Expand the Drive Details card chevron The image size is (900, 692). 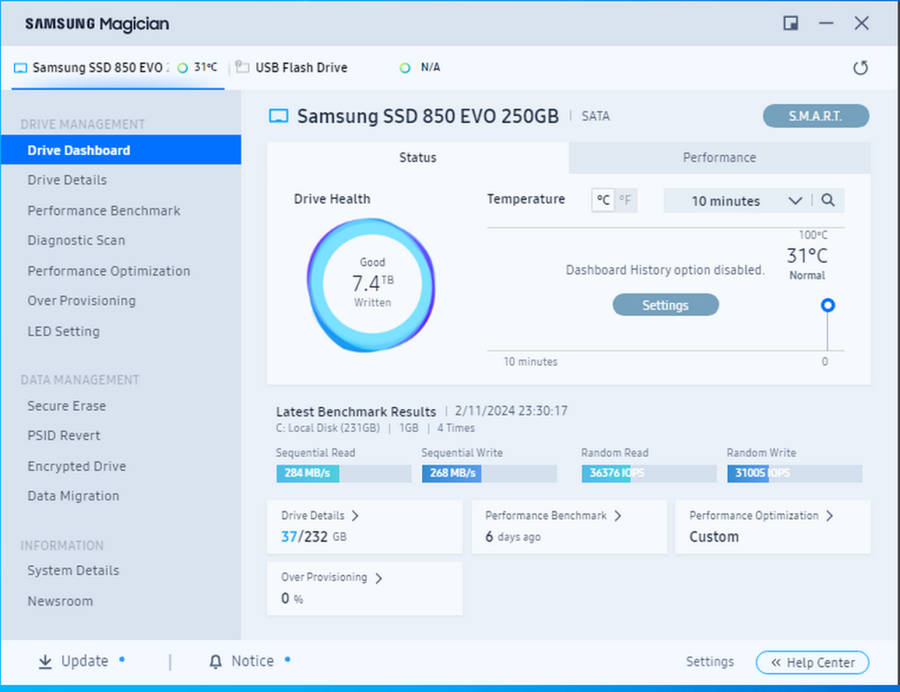(x=355, y=516)
